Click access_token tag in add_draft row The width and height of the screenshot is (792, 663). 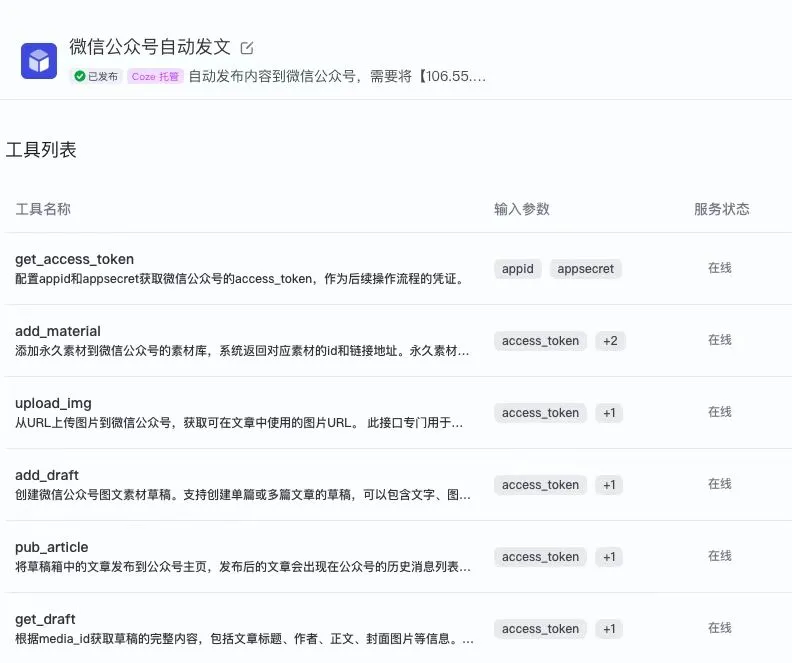pos(540,485)
